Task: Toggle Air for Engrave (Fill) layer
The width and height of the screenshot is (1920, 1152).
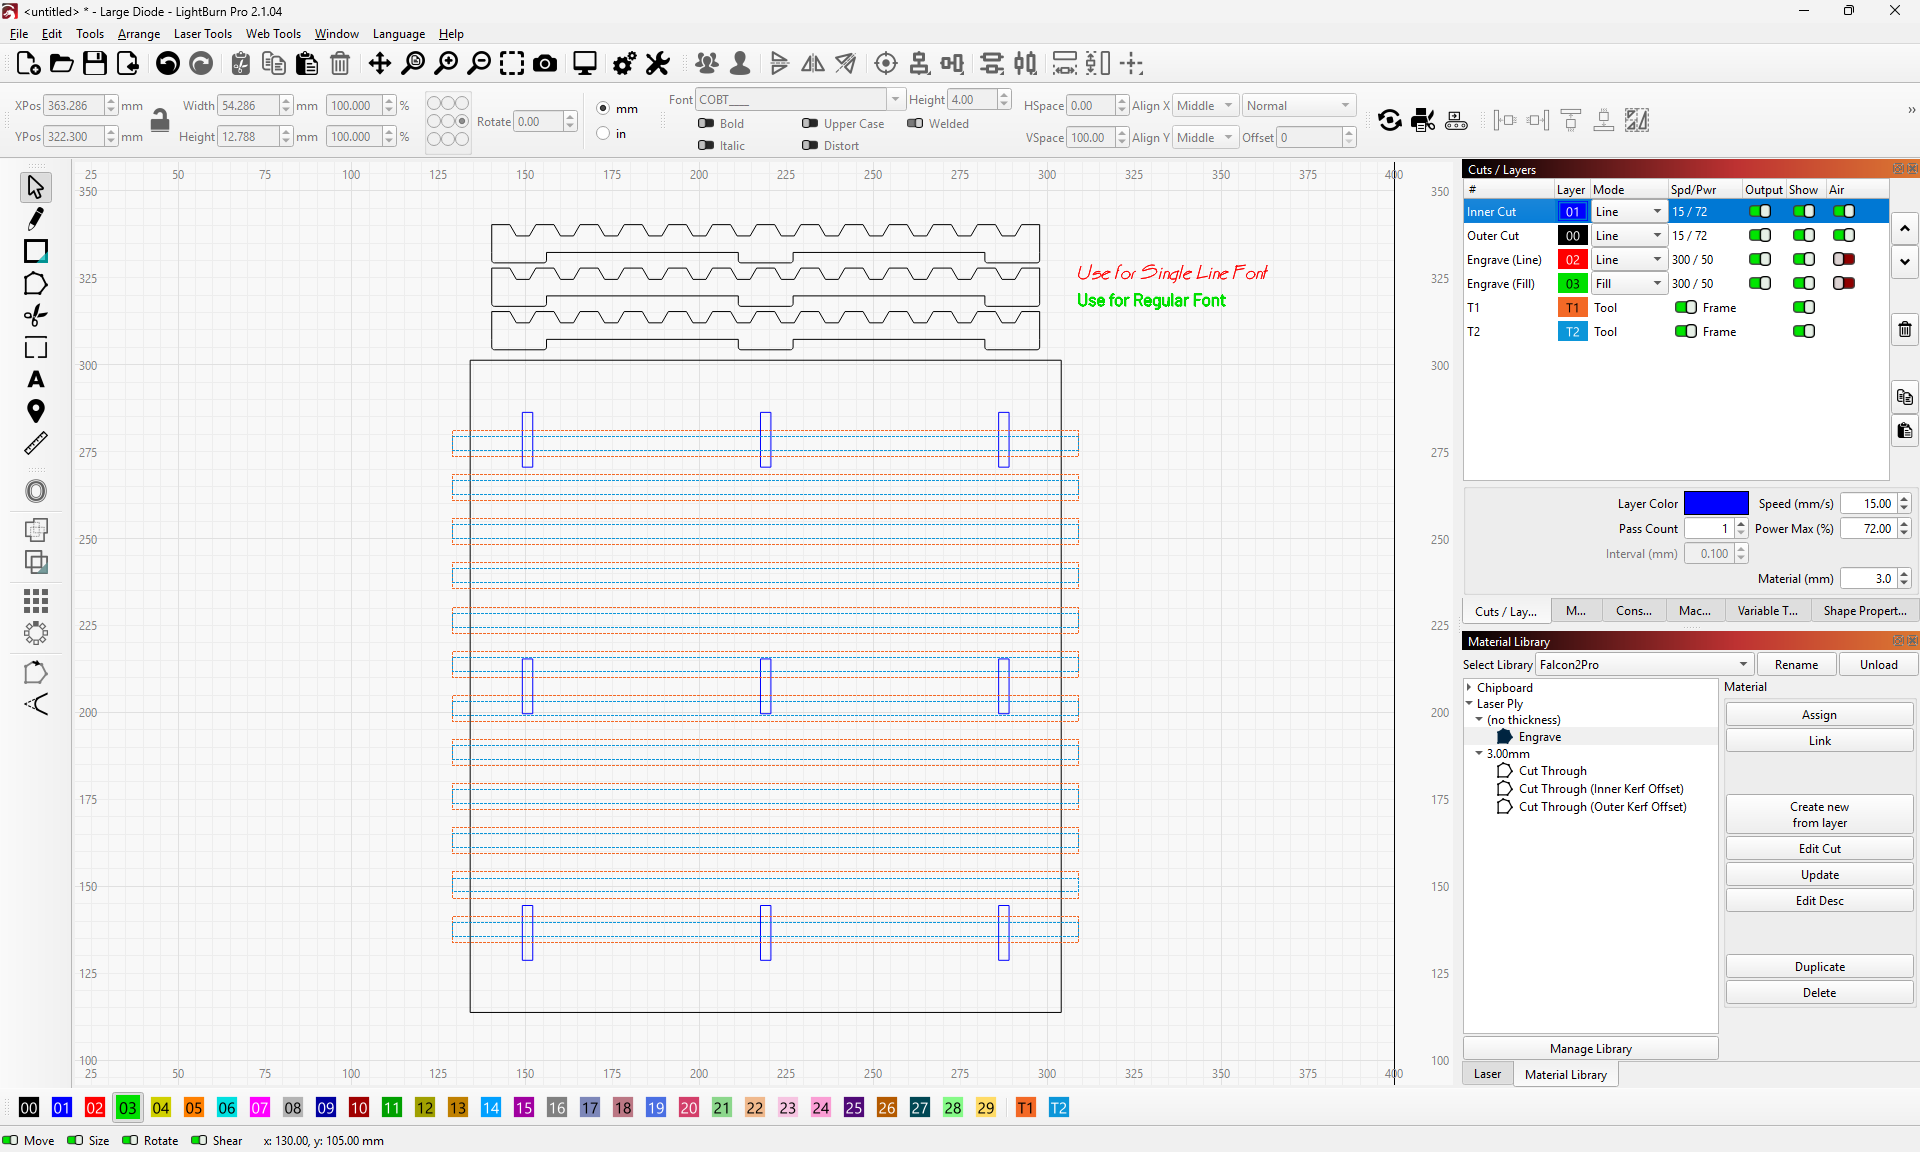Action: tap(1844, 283)
